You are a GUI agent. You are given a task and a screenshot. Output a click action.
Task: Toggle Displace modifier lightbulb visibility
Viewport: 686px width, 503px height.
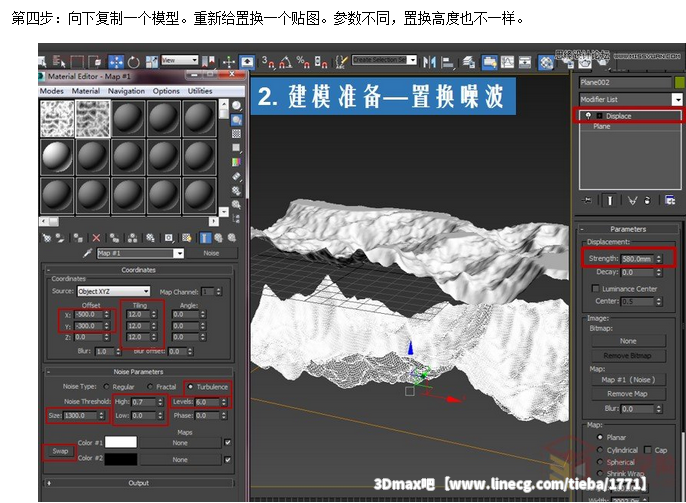pyautogui.click(x=588, y=115)
